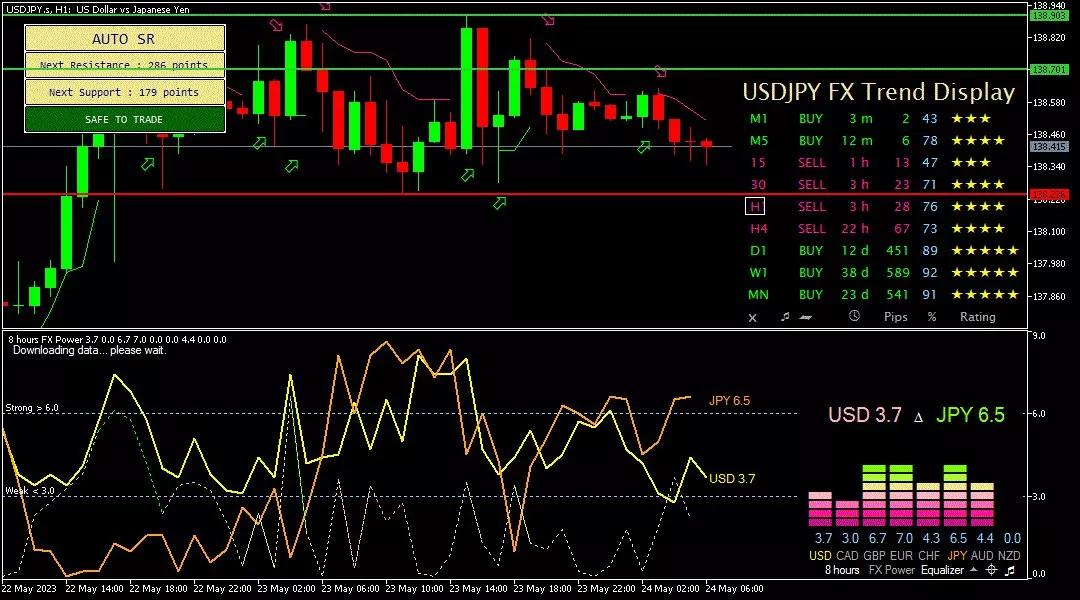Click the D1 row five-star rating
1080x600 pixels.
click(x=985, y=251)
